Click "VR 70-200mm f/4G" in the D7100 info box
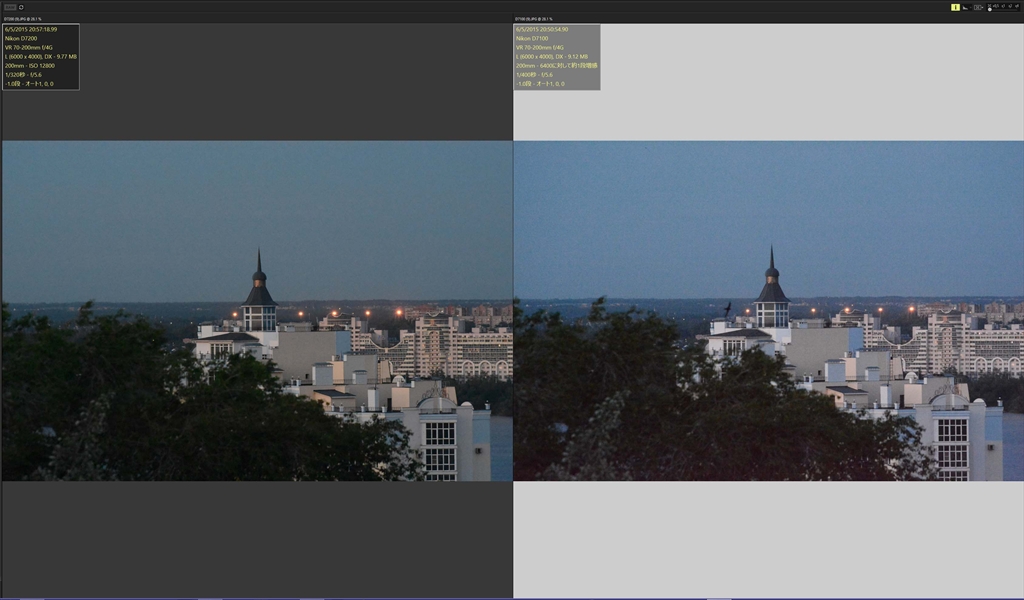The width and height of the screenshot is (1024, 600). pyautogui.click(x=540, y=48)
